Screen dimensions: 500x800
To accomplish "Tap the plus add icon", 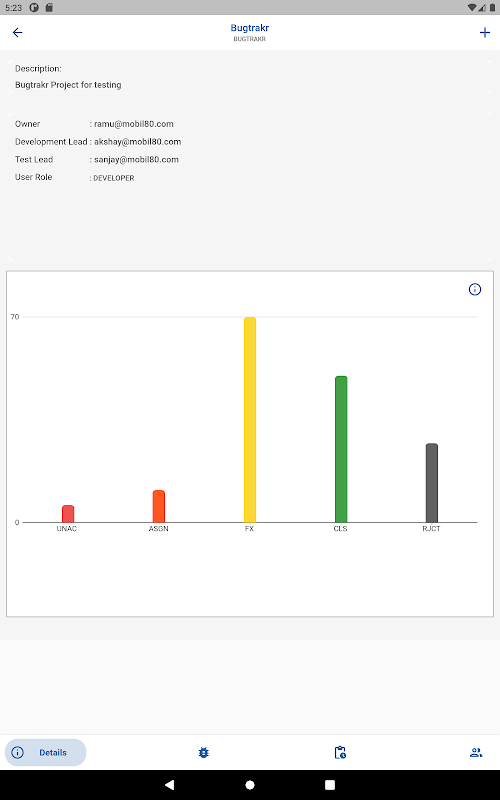I will coord(485,33).
